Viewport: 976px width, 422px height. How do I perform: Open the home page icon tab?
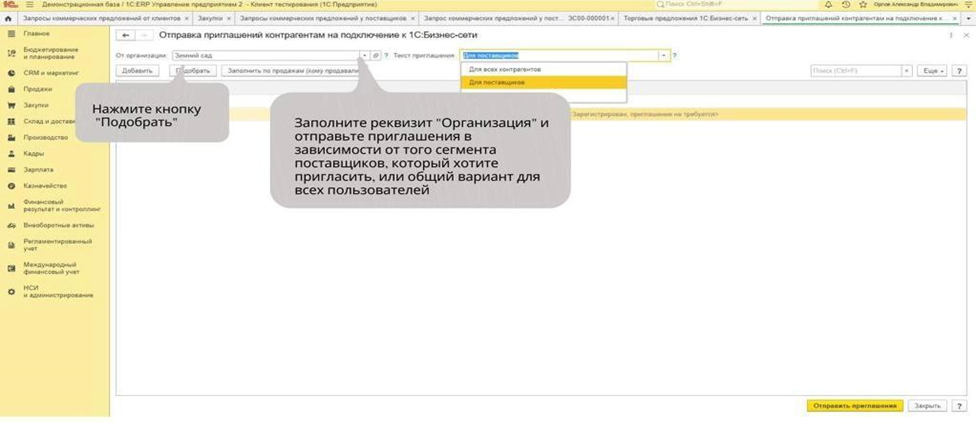click(x=8, y=19)
